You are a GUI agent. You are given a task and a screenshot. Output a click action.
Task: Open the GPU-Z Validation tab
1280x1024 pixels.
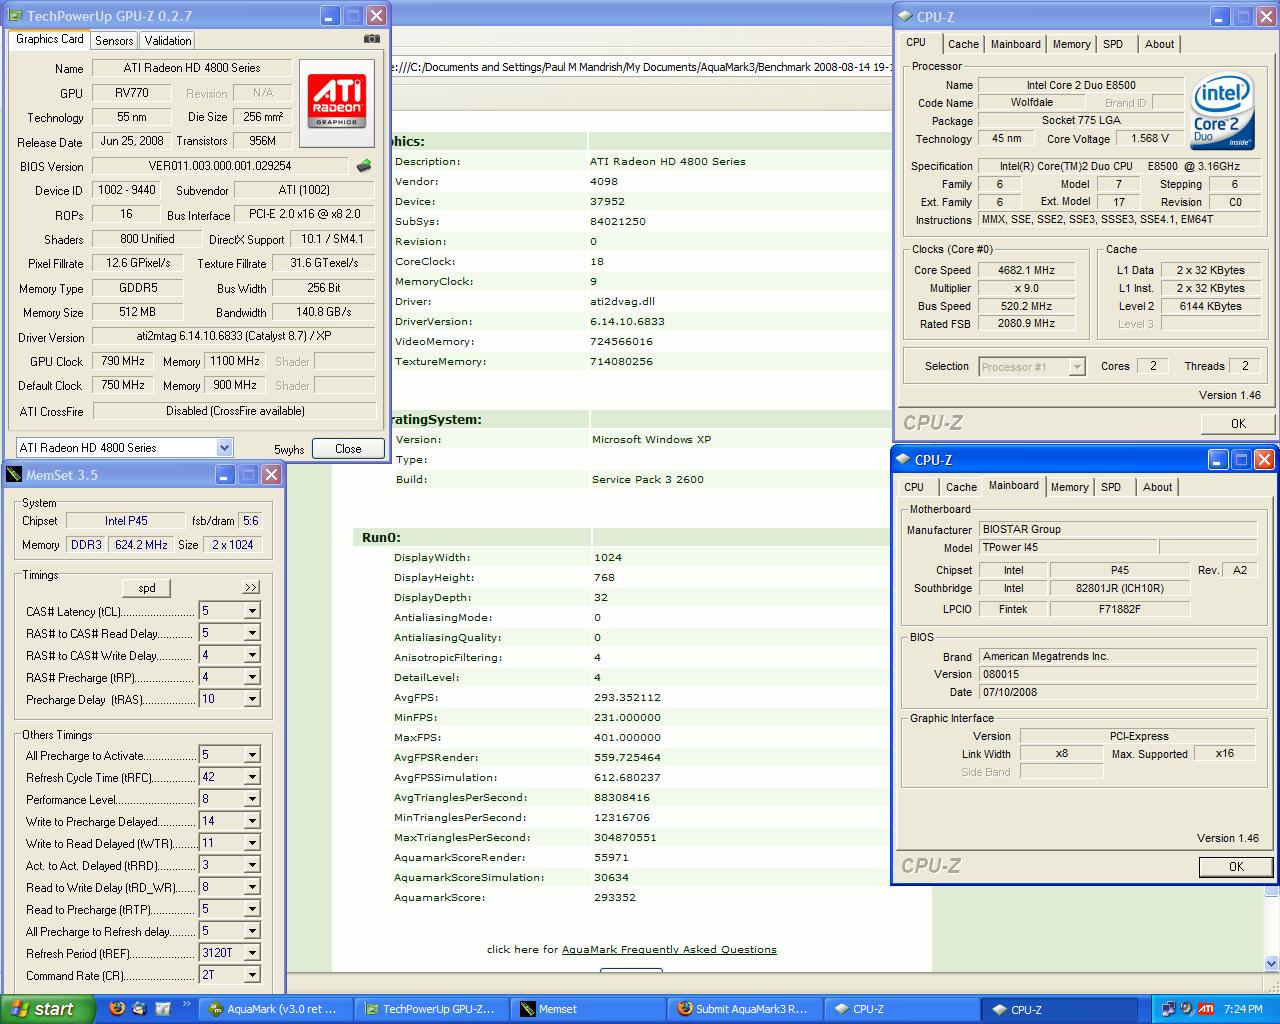pyautogui.click(x=167, y=40)
